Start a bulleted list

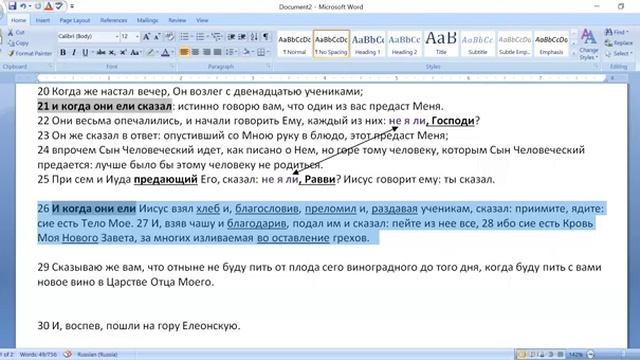(184, 37)
